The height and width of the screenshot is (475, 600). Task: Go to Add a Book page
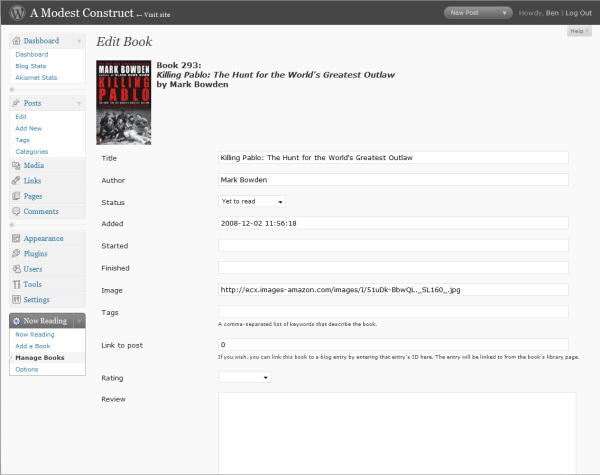[x=33, y=345]
